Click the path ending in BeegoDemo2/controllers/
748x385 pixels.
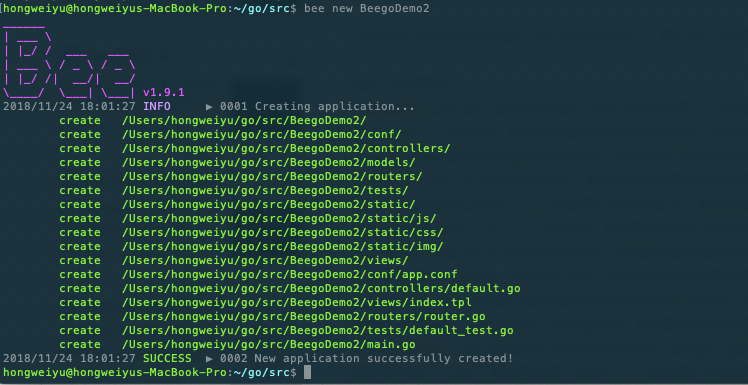286,148
